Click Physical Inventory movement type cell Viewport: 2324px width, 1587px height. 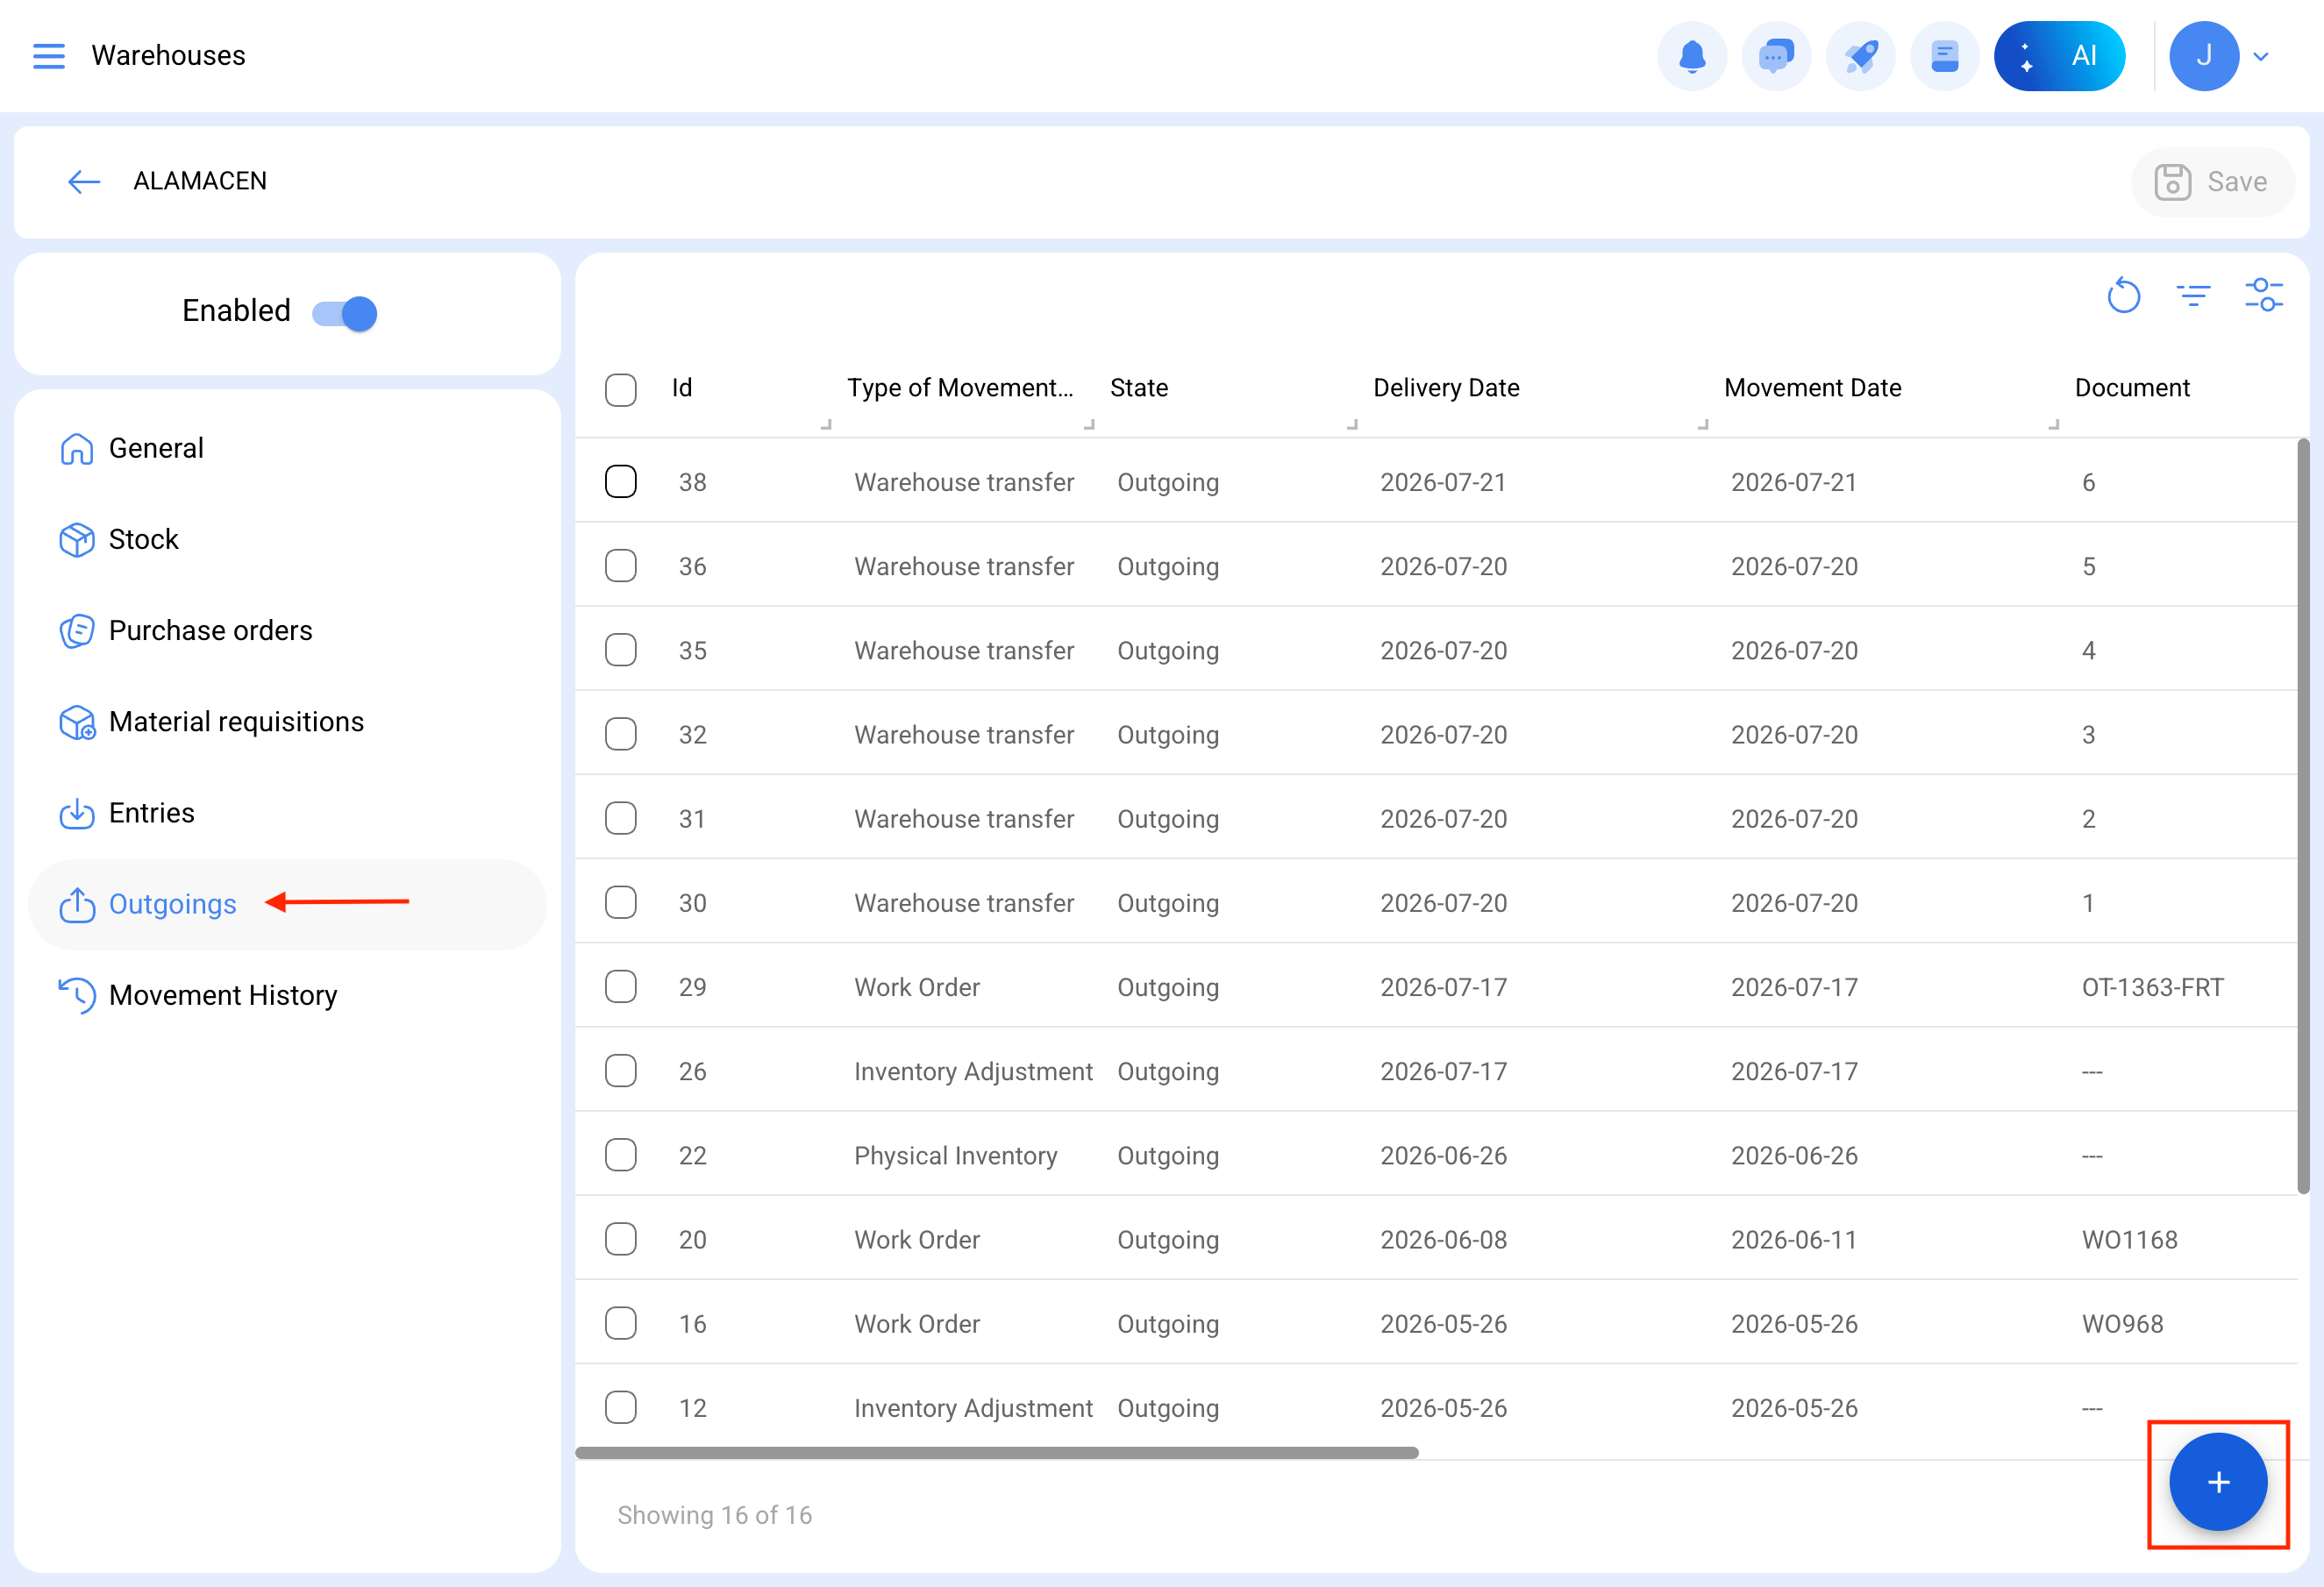[955, 1155]
